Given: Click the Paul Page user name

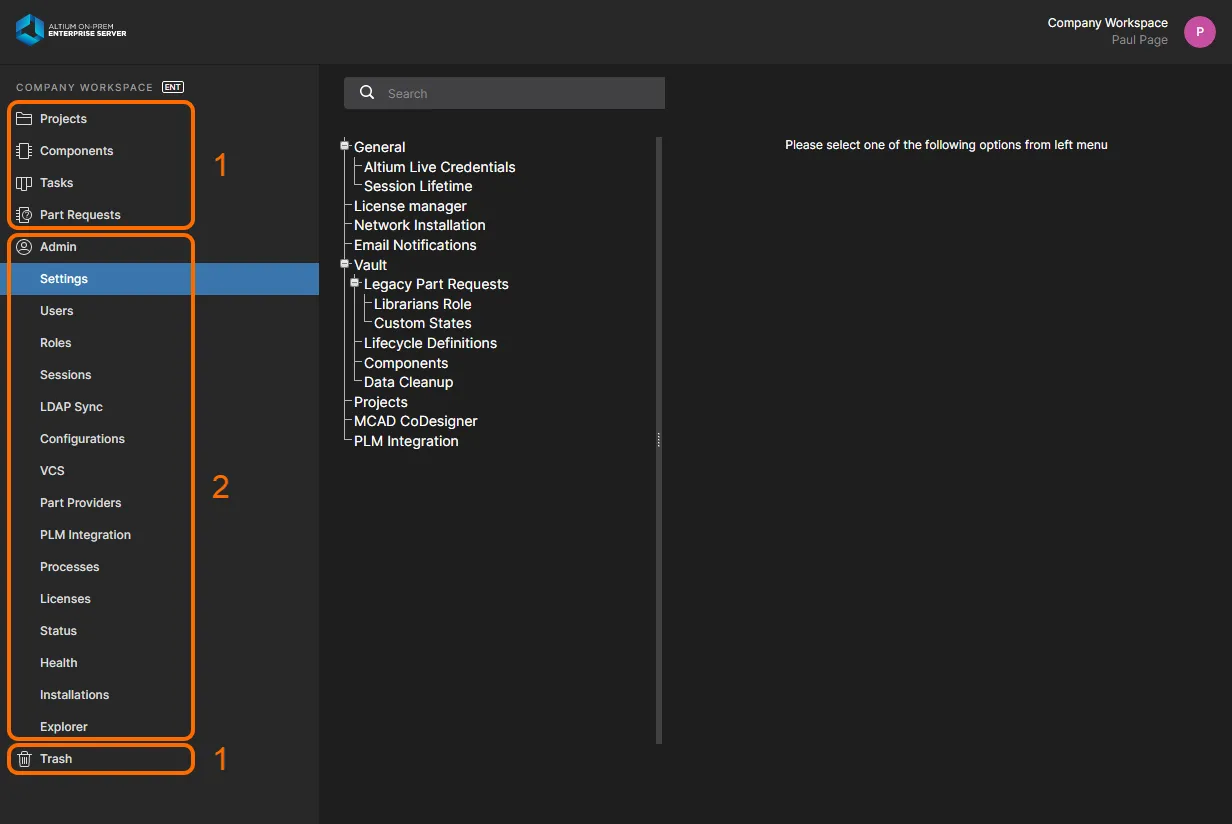Looking at the screenshot, I should (1140, 41).
